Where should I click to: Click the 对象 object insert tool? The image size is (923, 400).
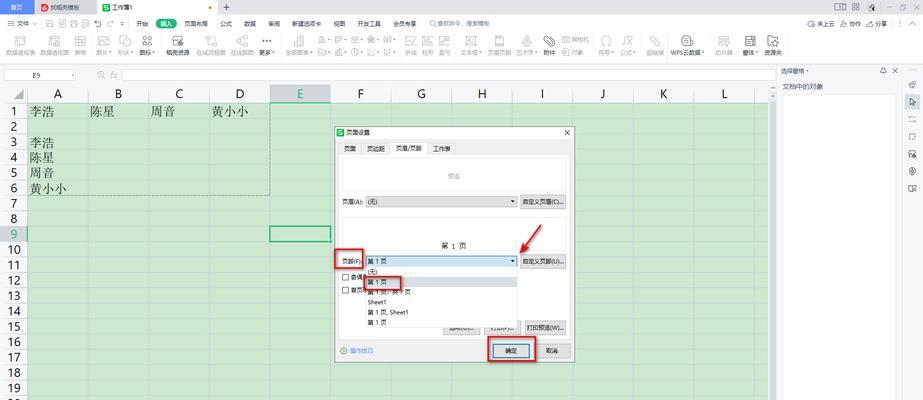pyautogui.click(x=572, y=52)
